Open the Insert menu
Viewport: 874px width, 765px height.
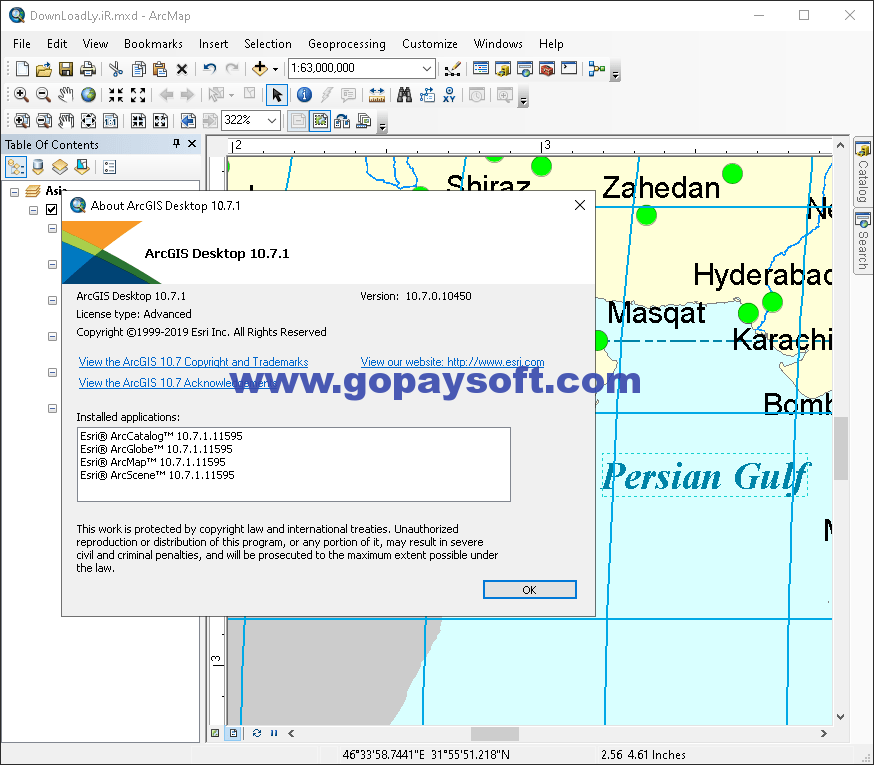[x=213, y=44]
